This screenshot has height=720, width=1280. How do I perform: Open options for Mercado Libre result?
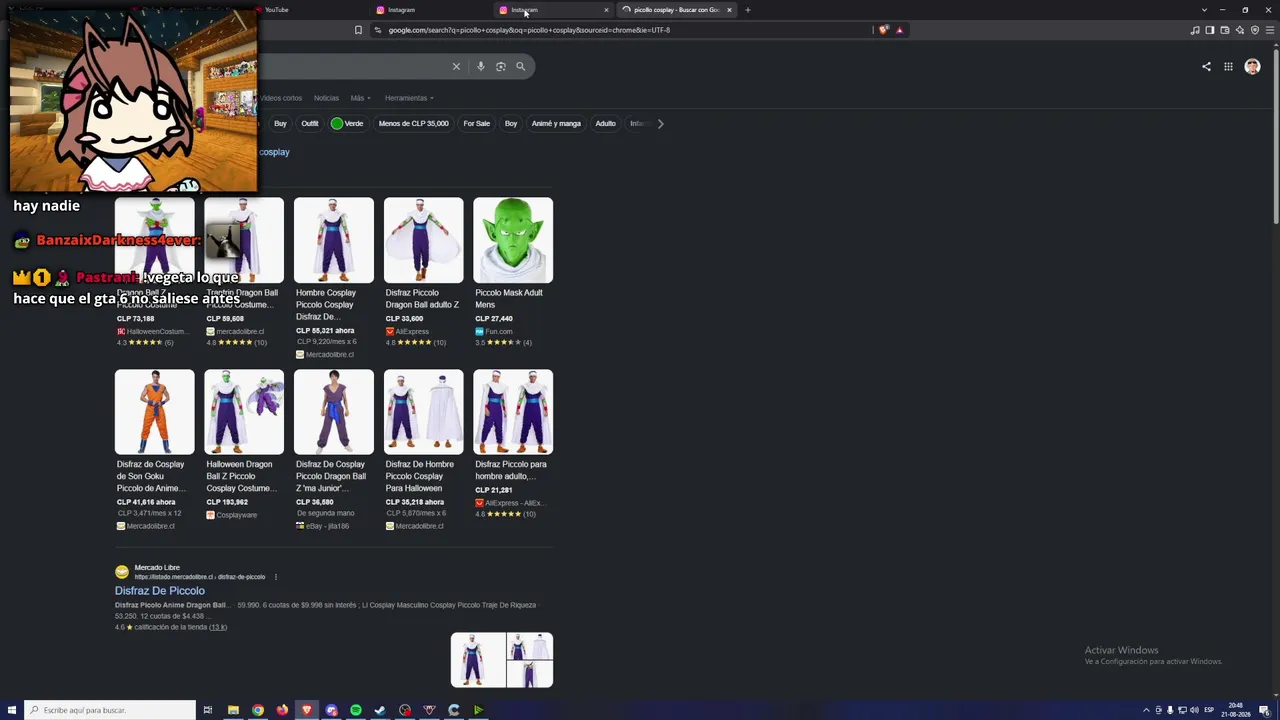pos(276,577)
